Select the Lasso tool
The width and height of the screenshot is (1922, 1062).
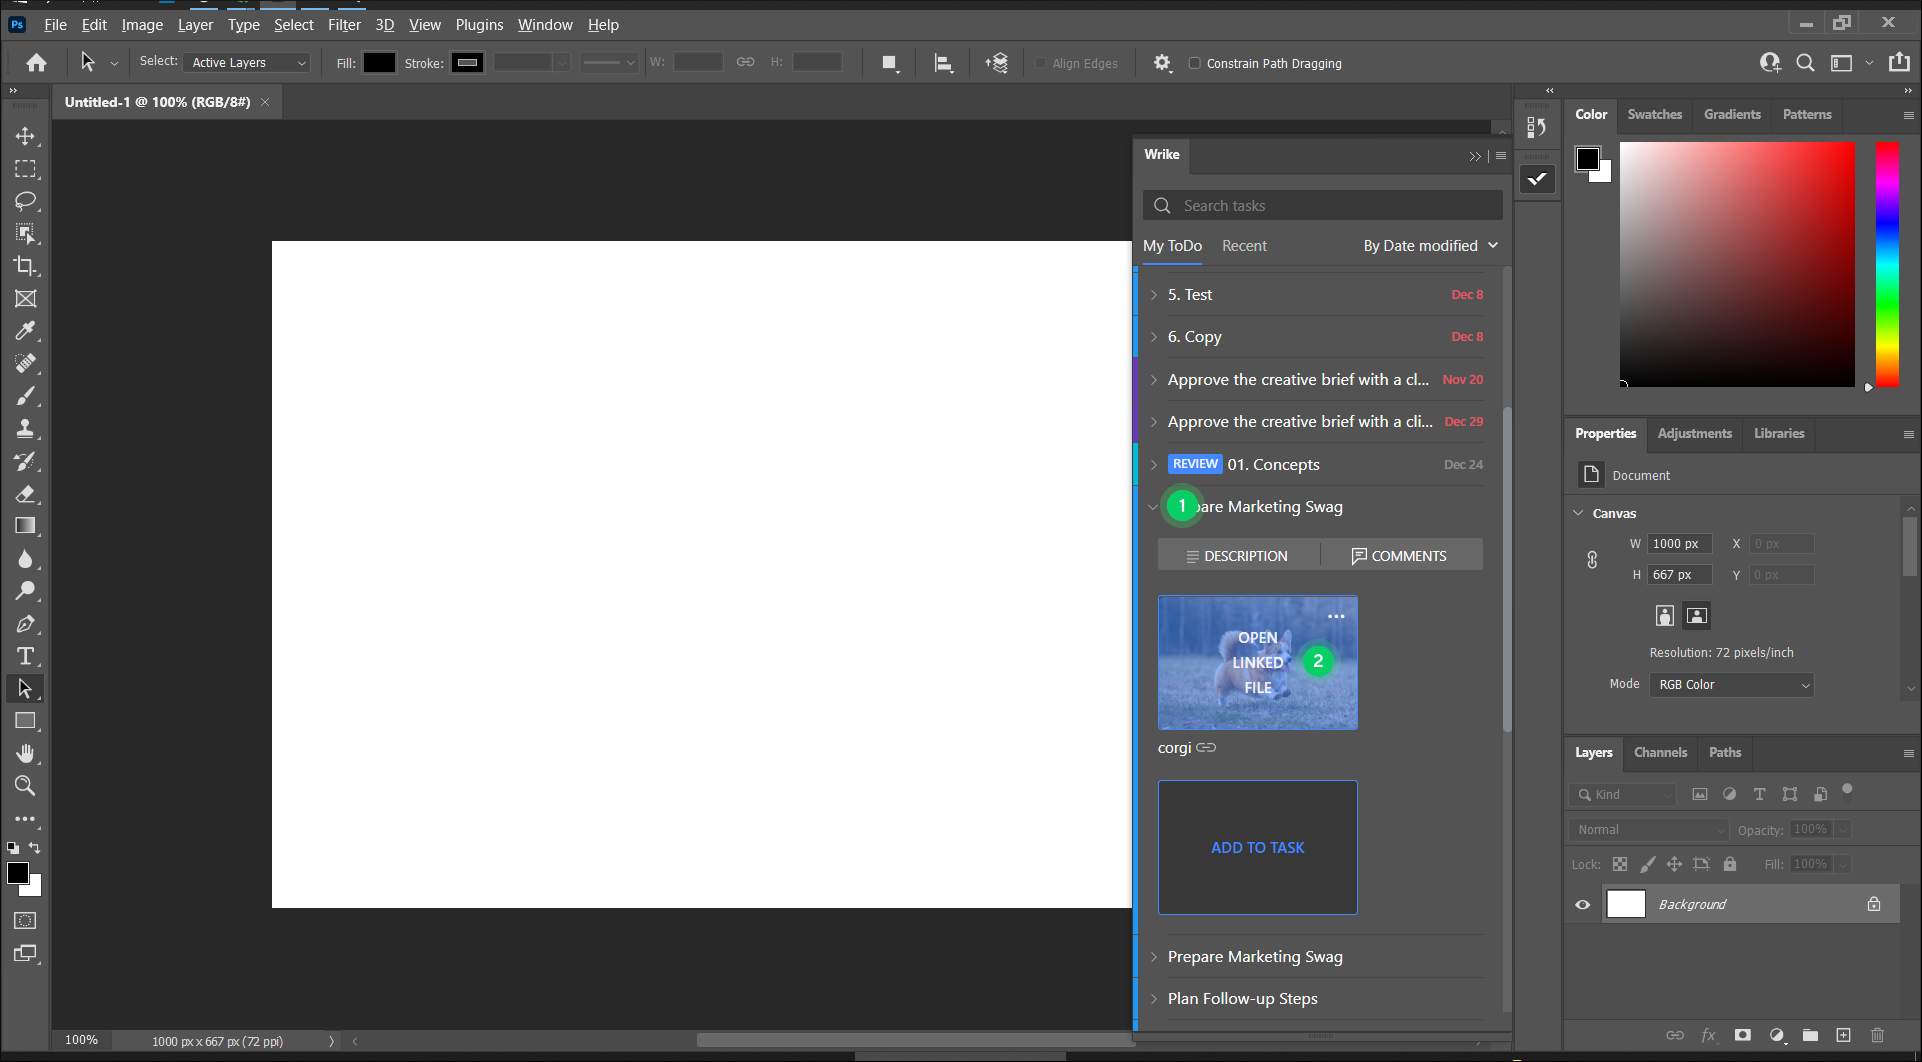26,201
